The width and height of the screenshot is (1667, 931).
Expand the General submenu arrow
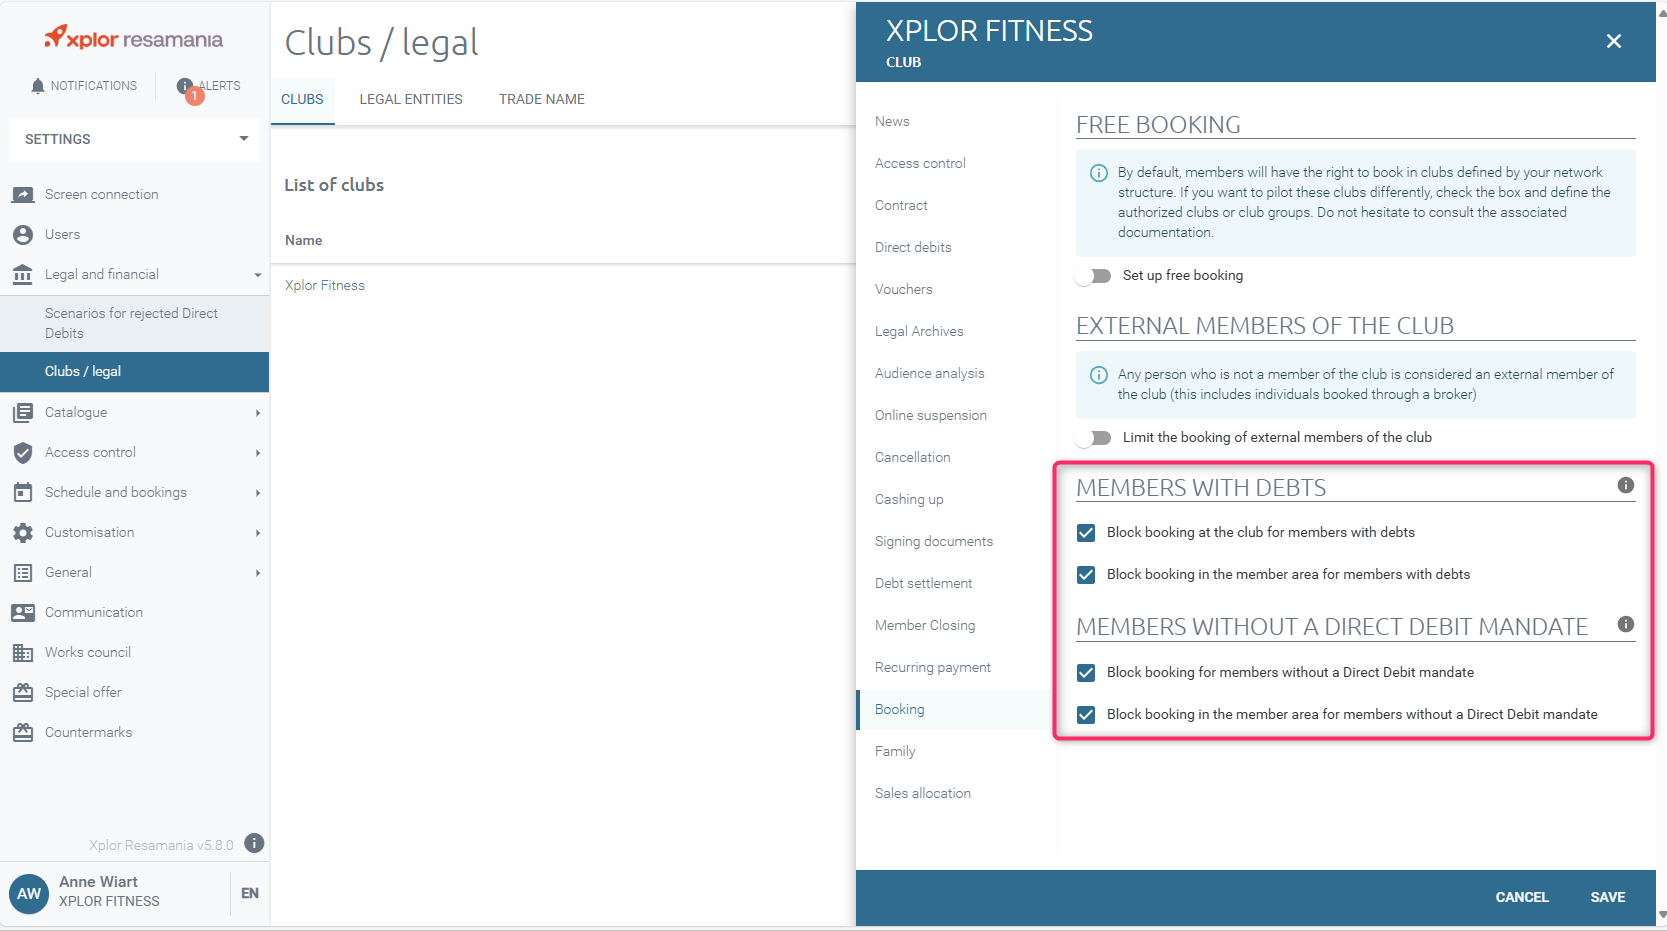[257, 572]
